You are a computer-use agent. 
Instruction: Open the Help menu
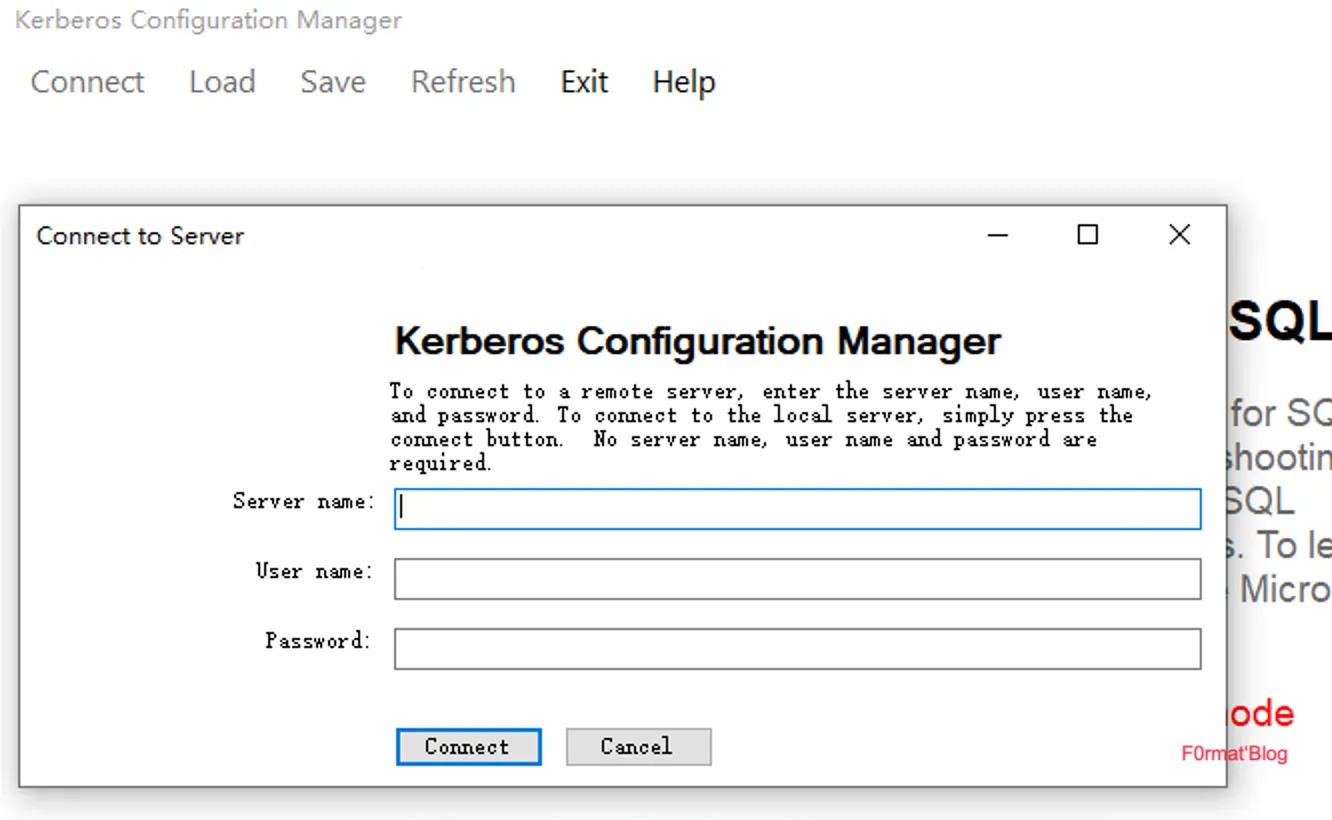coord(684,82)
